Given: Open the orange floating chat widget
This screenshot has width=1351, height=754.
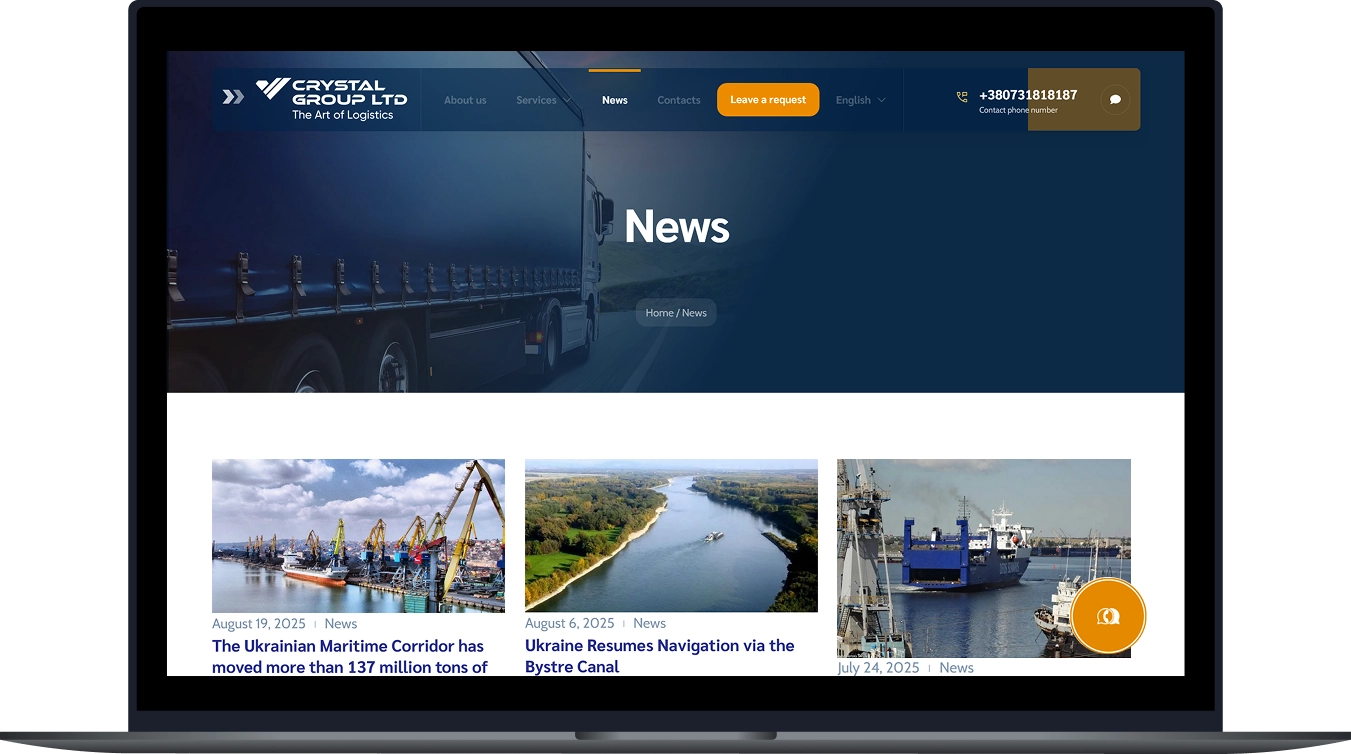Looking at the screenshot, I should pos(1108,616).
